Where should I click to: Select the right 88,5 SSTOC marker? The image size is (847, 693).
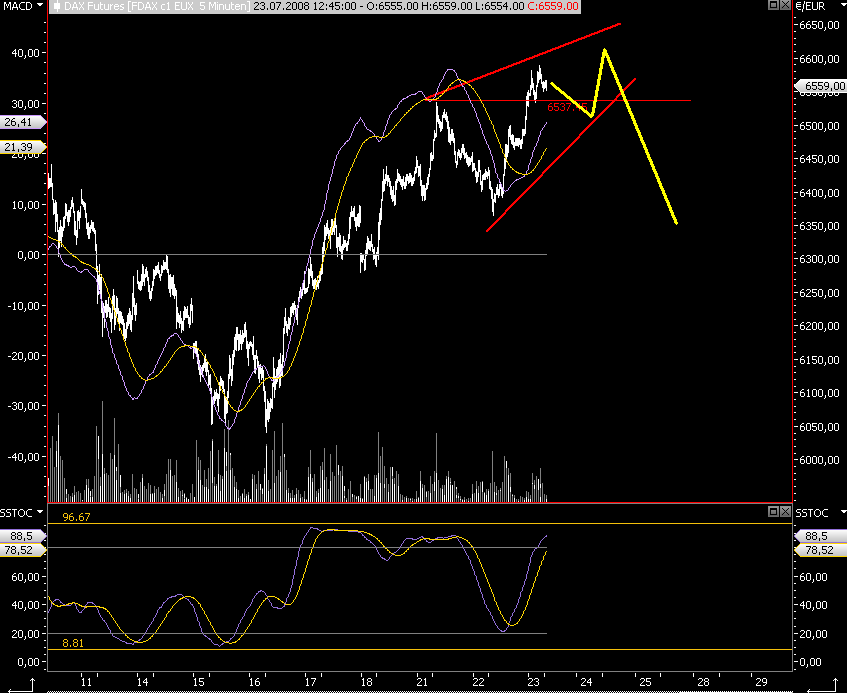click(820, 536)
